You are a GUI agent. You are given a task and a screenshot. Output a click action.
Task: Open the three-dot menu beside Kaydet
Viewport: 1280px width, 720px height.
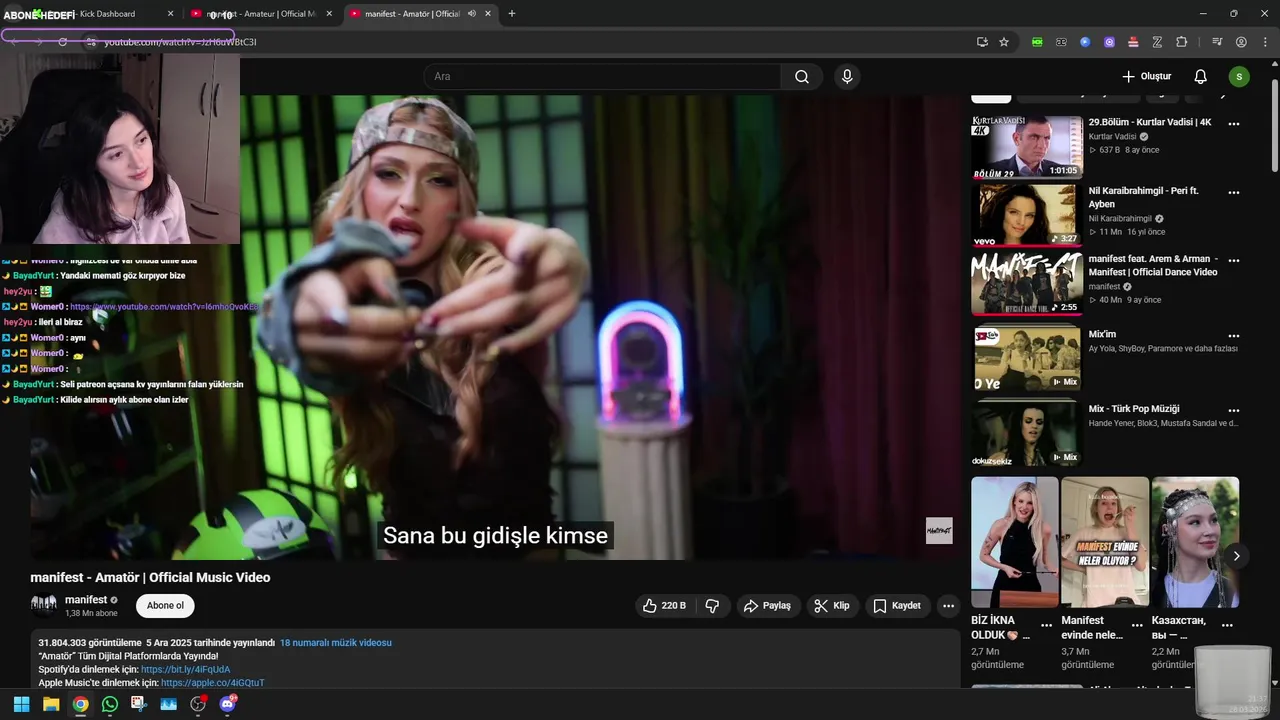(948, 606)
